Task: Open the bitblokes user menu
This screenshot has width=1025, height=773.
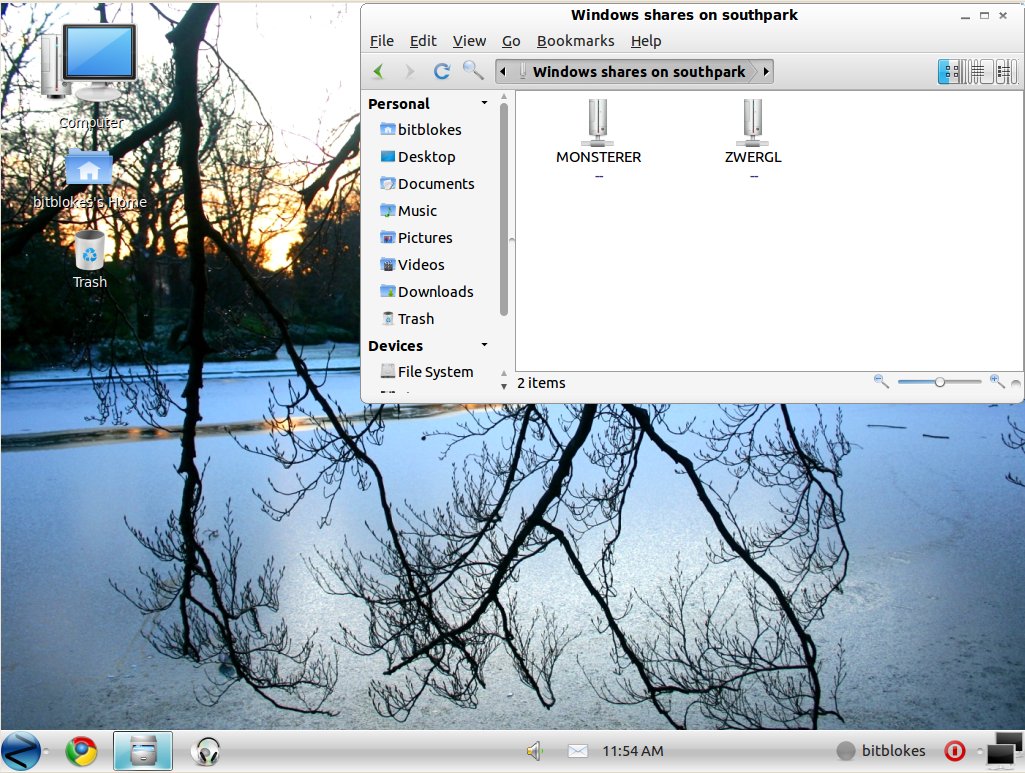Action: pos(881,751)
